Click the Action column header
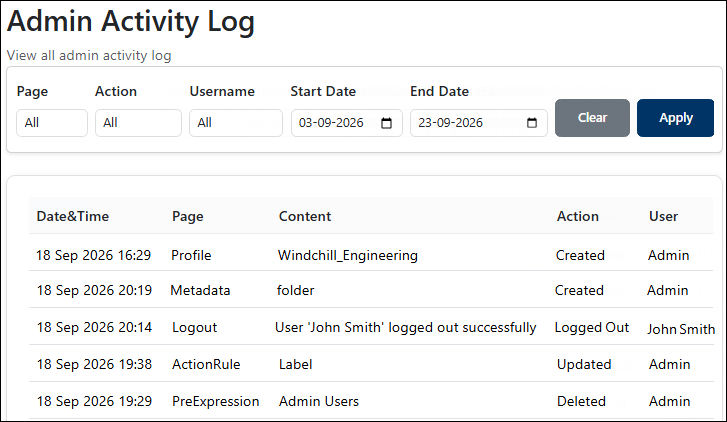 point(578,216)
